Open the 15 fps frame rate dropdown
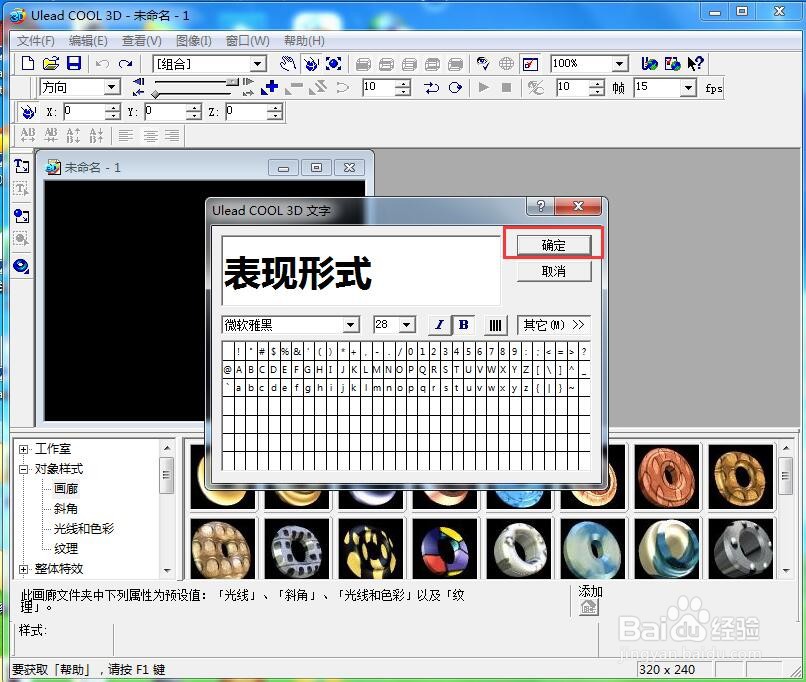806x682 pixels. tap(688, 87)
